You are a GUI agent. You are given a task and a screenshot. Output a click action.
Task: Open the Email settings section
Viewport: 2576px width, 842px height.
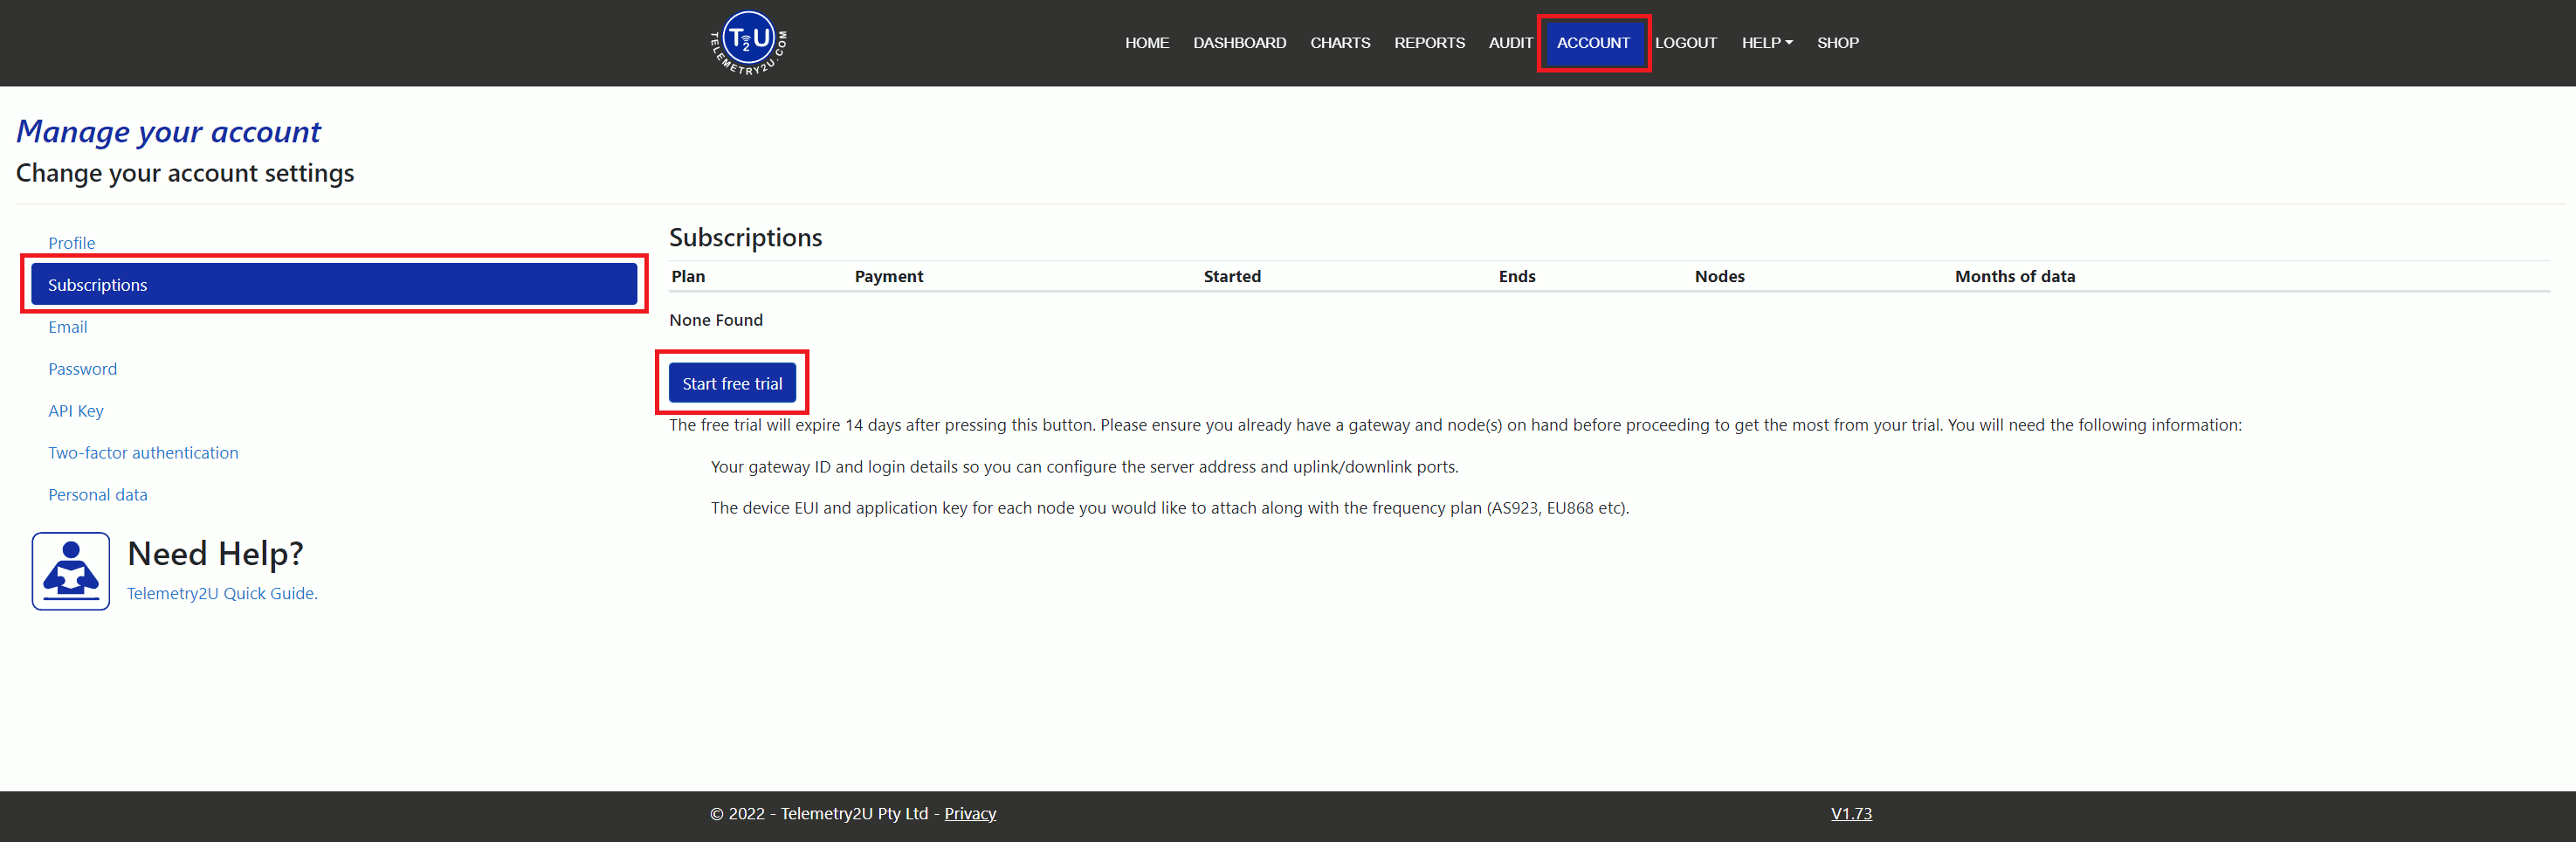click(68, 327)
